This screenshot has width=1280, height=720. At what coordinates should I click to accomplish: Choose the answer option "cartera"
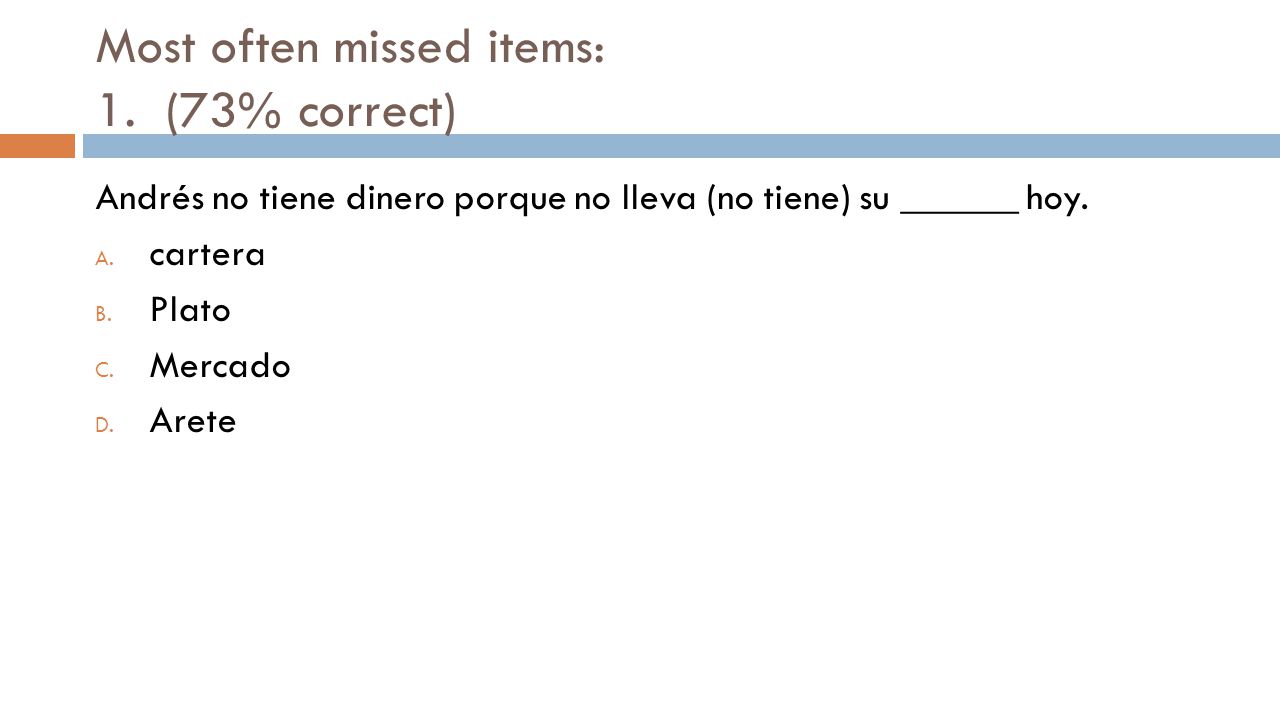(207, 256)
